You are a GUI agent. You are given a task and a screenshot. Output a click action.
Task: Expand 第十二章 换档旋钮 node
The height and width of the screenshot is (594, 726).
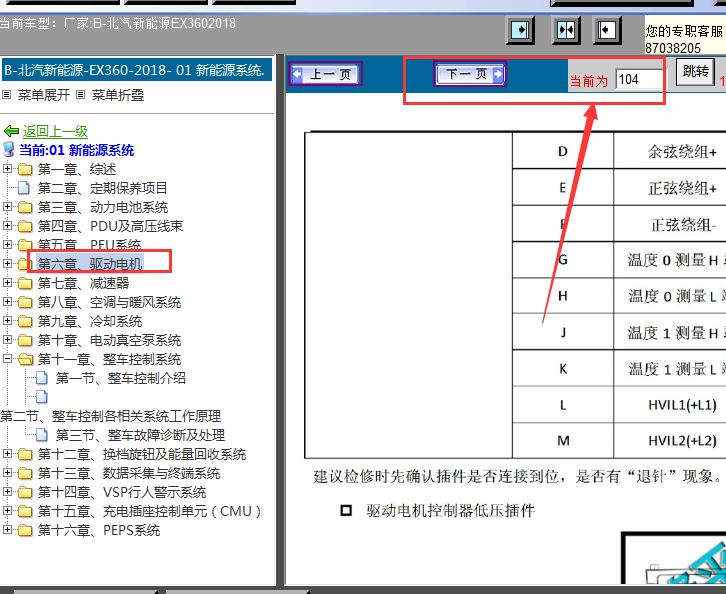point(7,454)
